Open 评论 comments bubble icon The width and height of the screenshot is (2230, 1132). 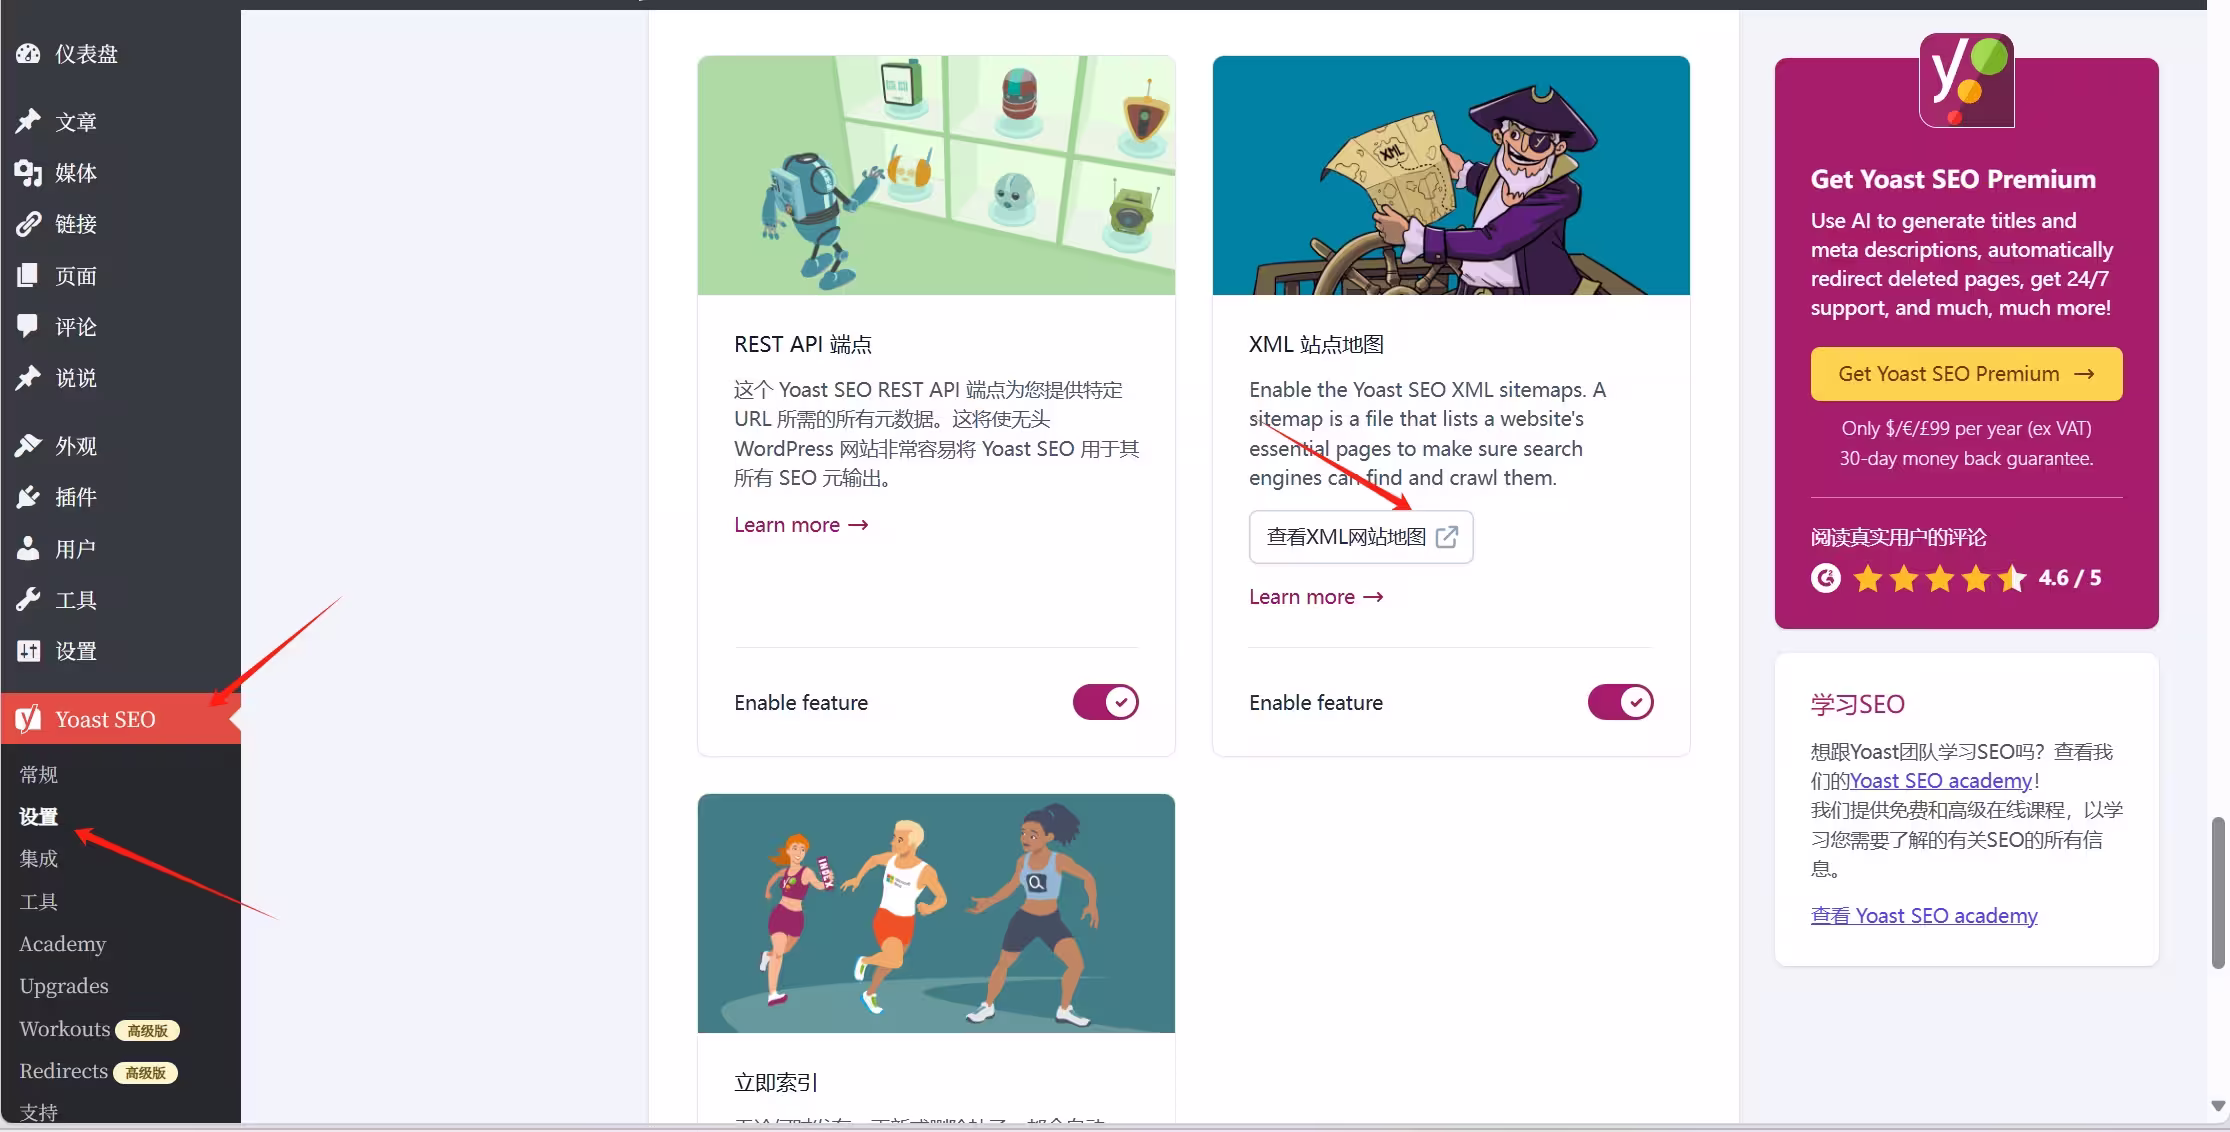[28, 326]
